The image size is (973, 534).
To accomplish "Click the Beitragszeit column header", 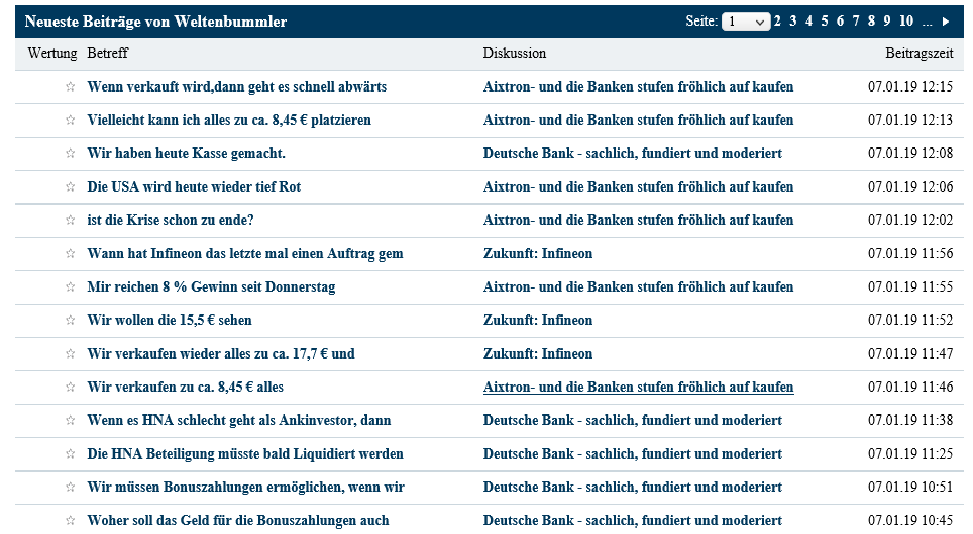I will coord(919,53).
